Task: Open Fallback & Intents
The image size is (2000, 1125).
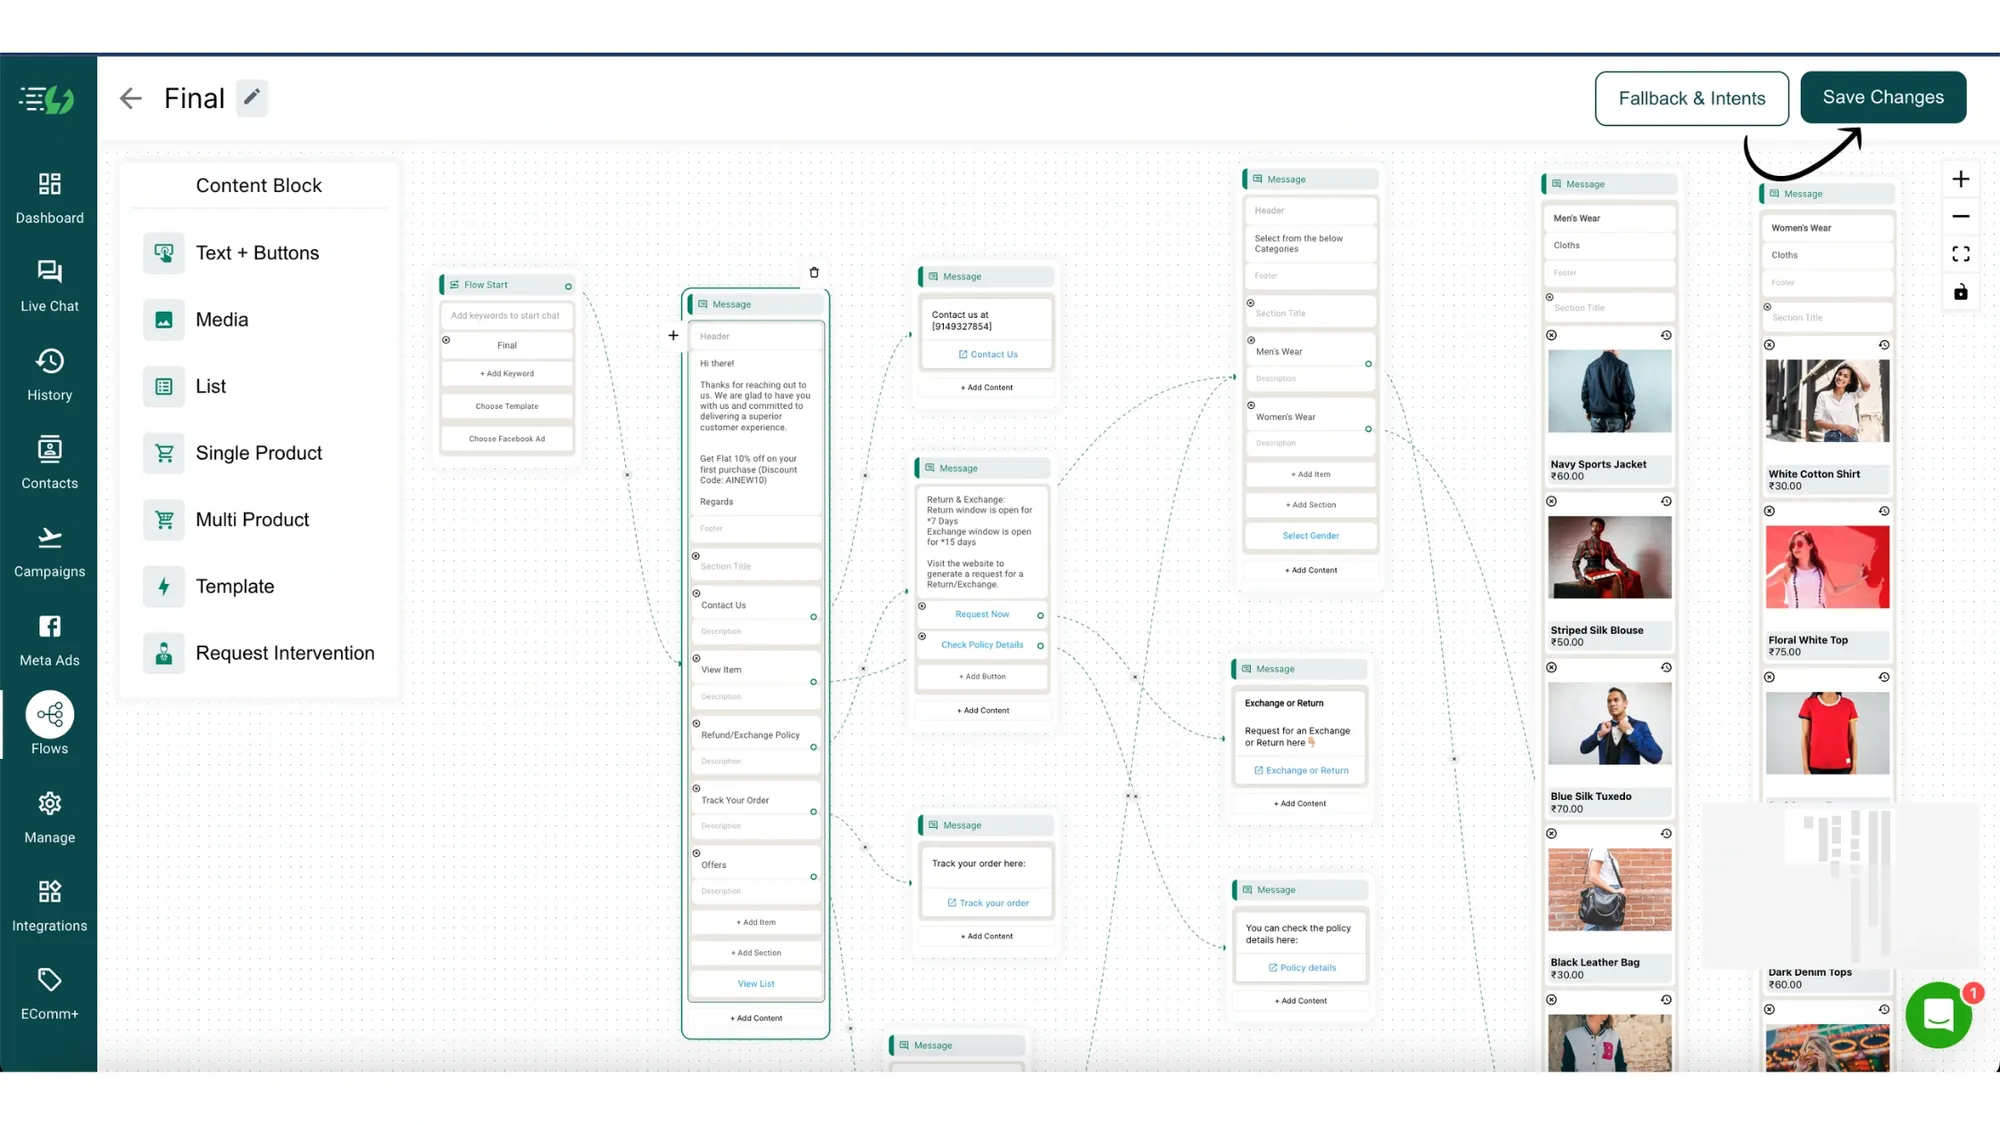Action: [1691, 98]
